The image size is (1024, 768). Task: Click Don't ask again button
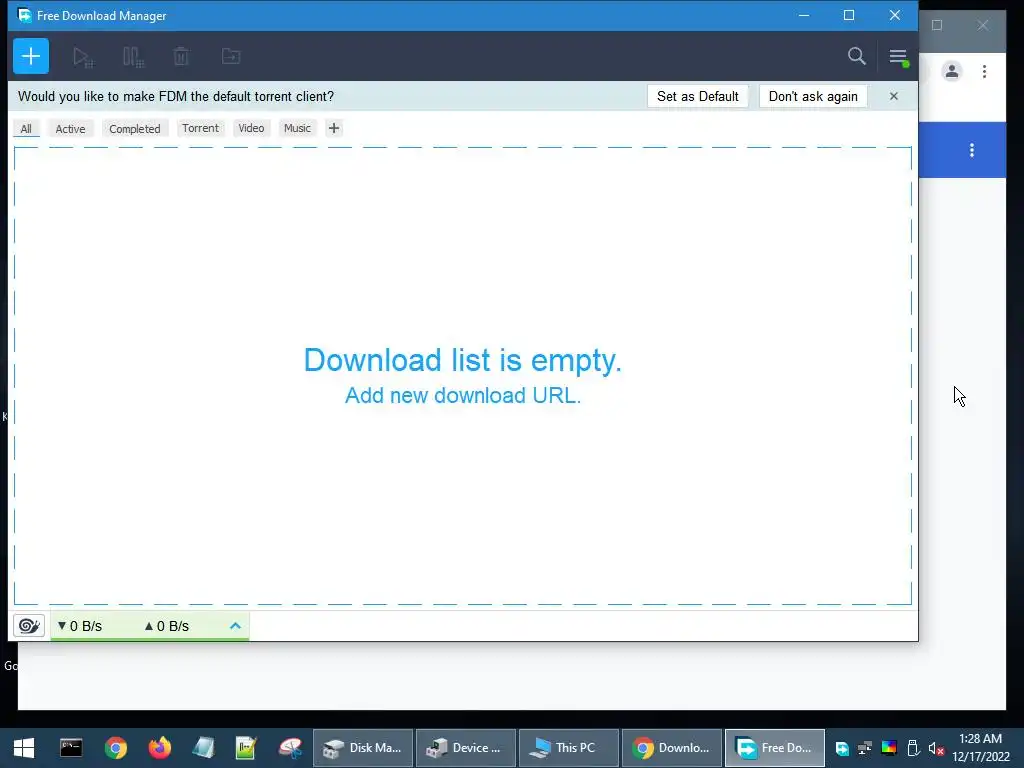tap(813, 96)
